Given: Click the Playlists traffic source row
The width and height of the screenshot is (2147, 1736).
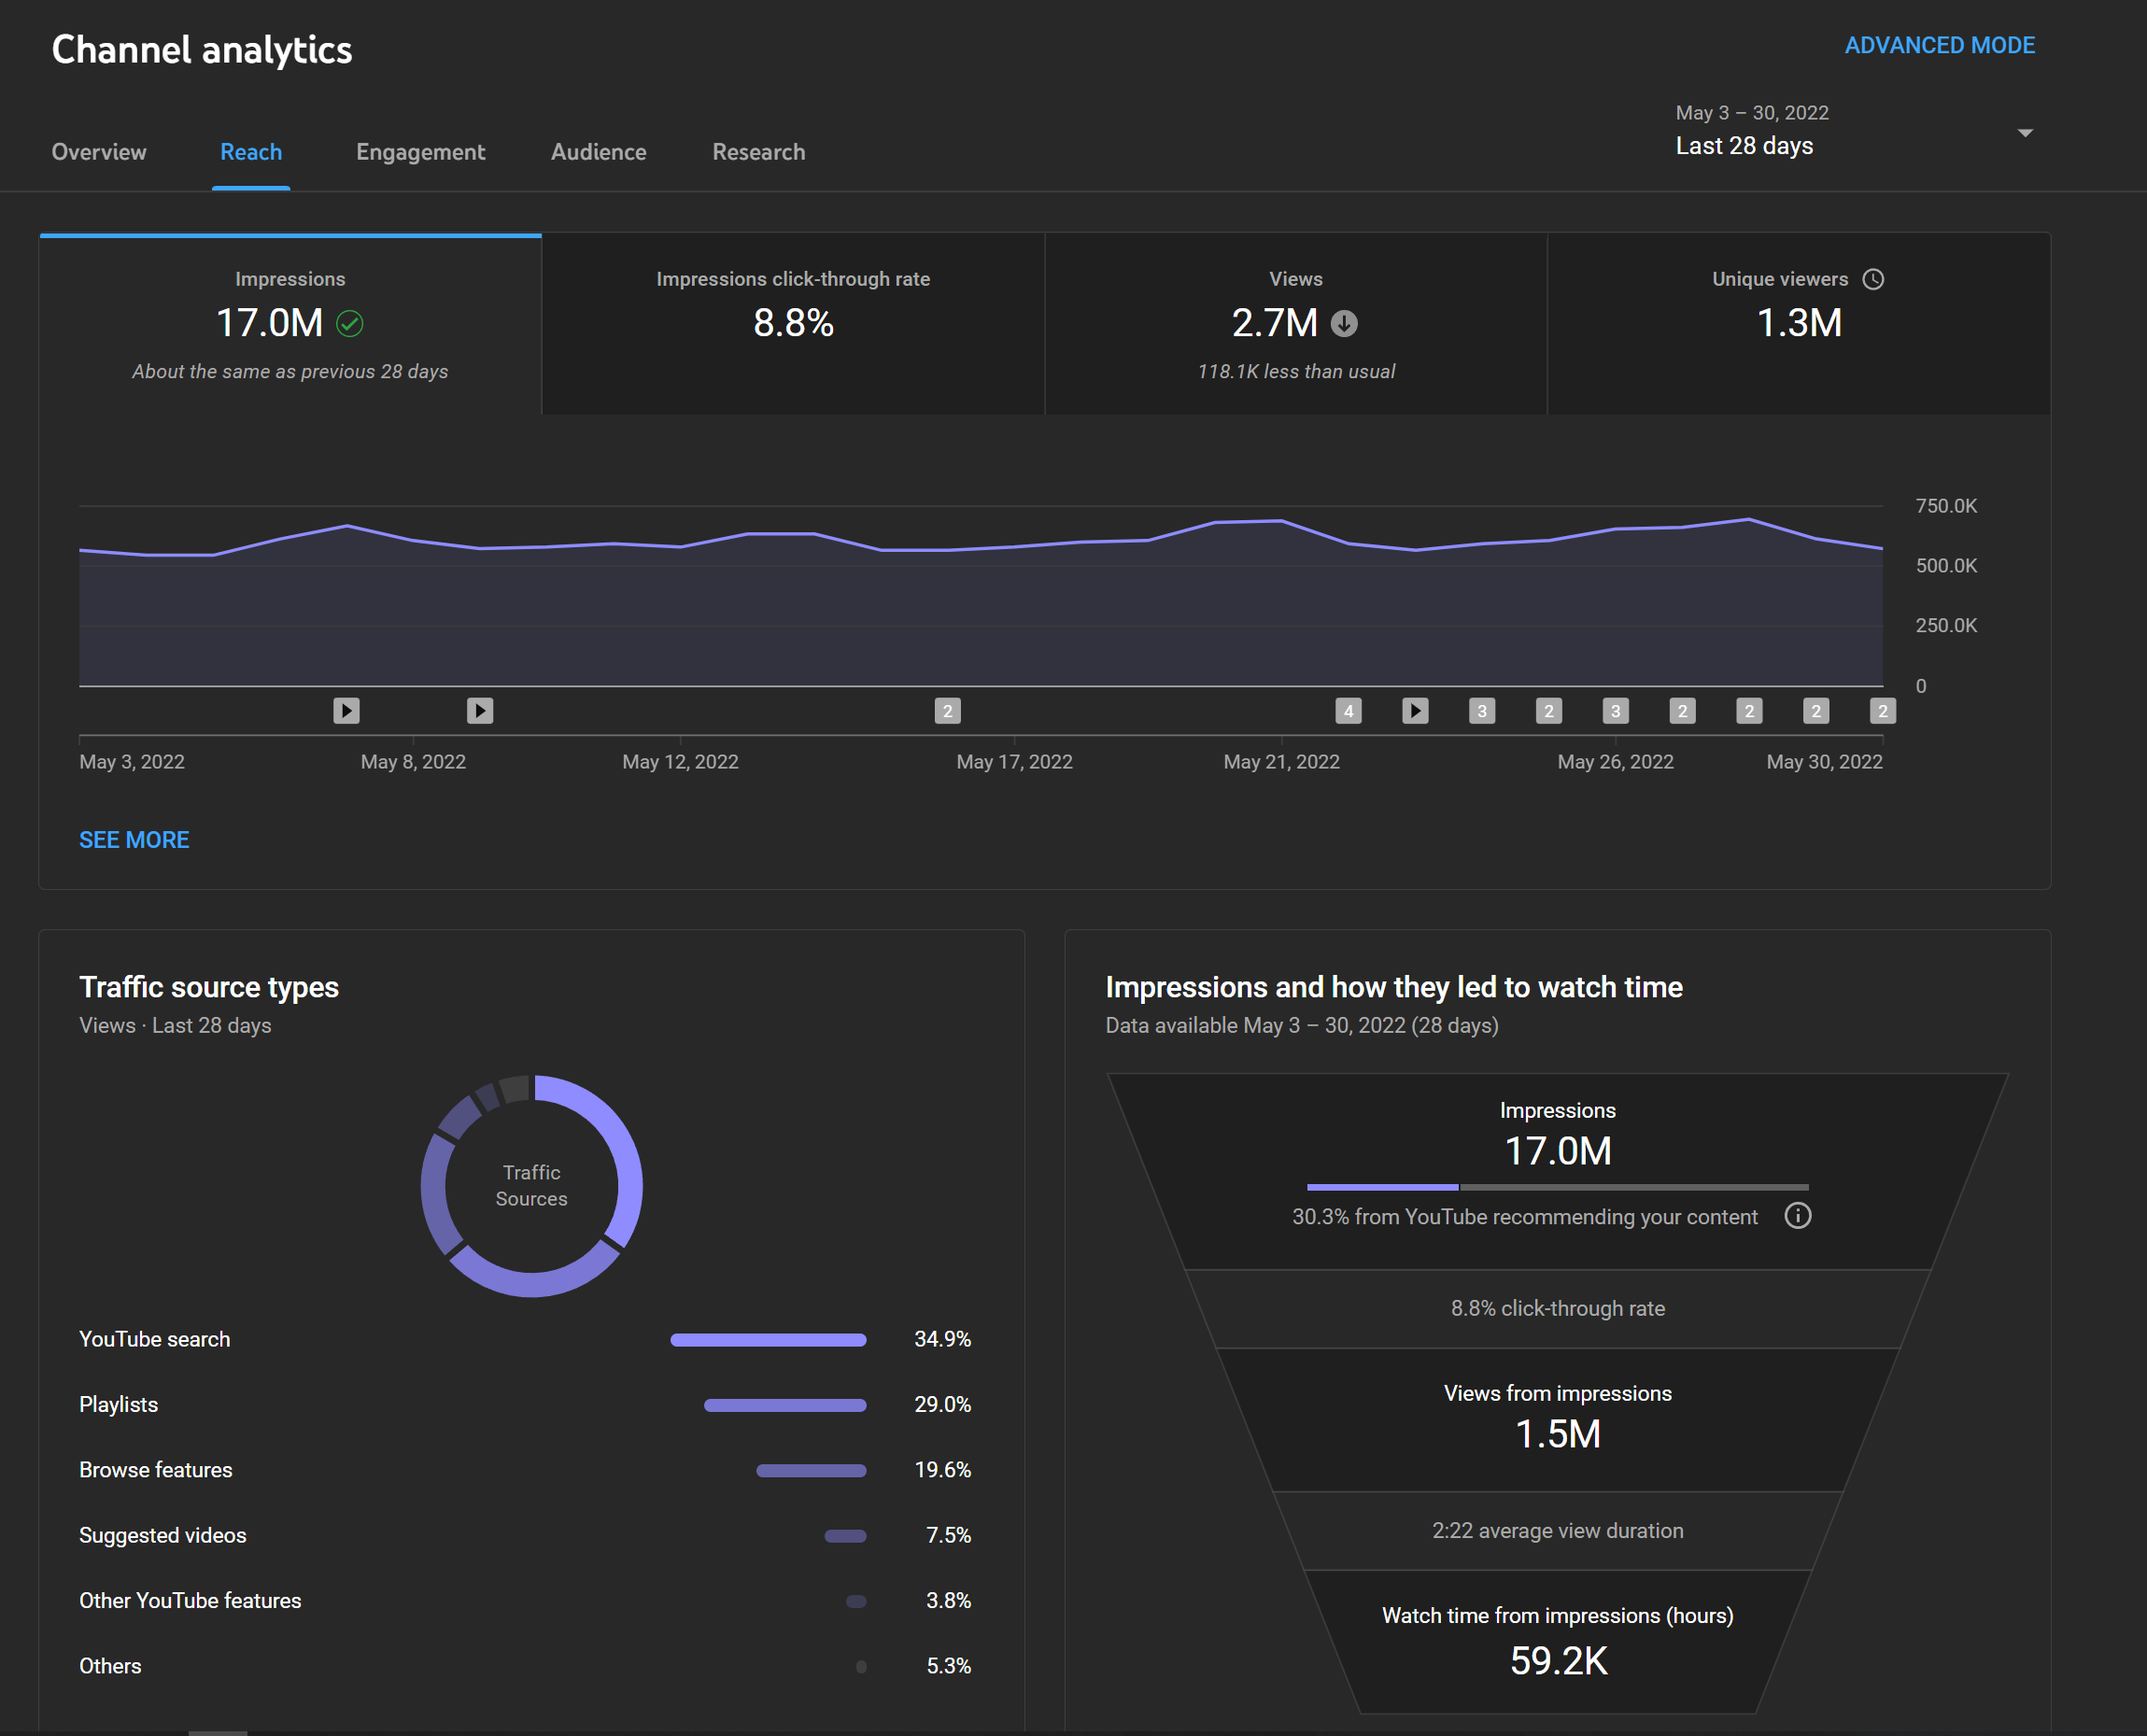Looking at the screenshot, I should pos(525,1404).
